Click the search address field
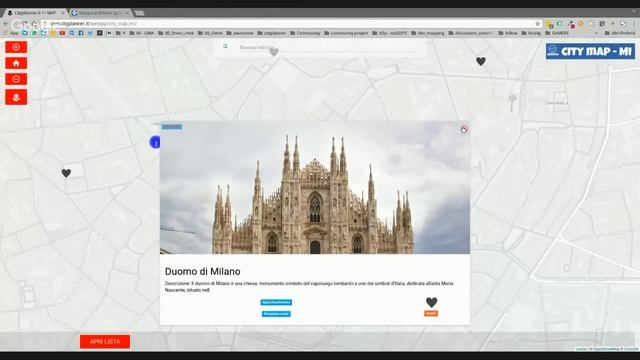This screenshot has height=360, width=640. [x=327, y=48]
